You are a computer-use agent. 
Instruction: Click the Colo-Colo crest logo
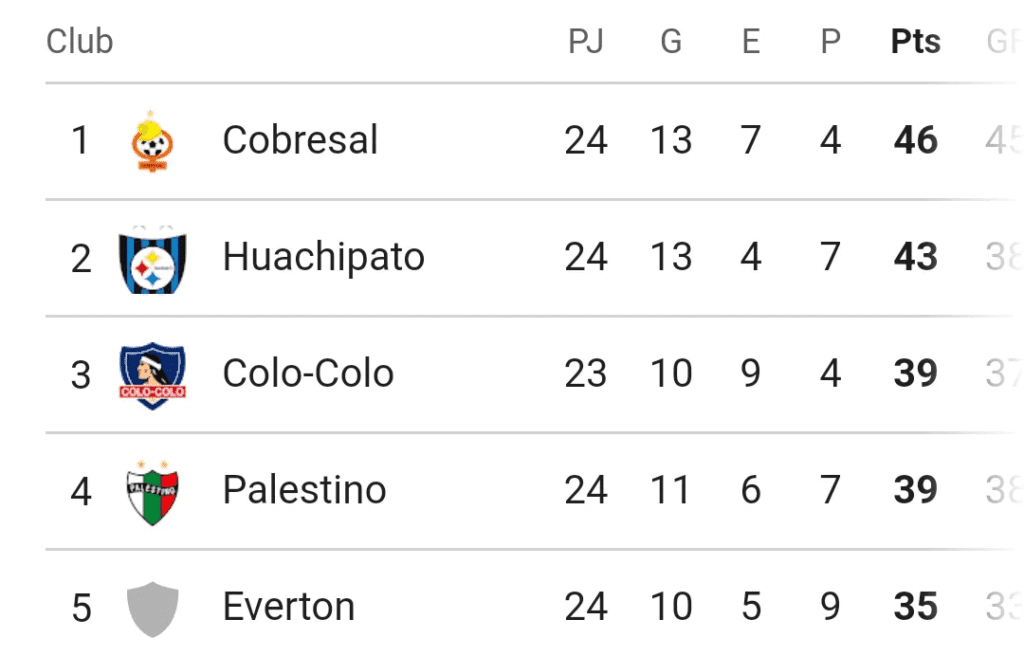(x=152, y=376)
